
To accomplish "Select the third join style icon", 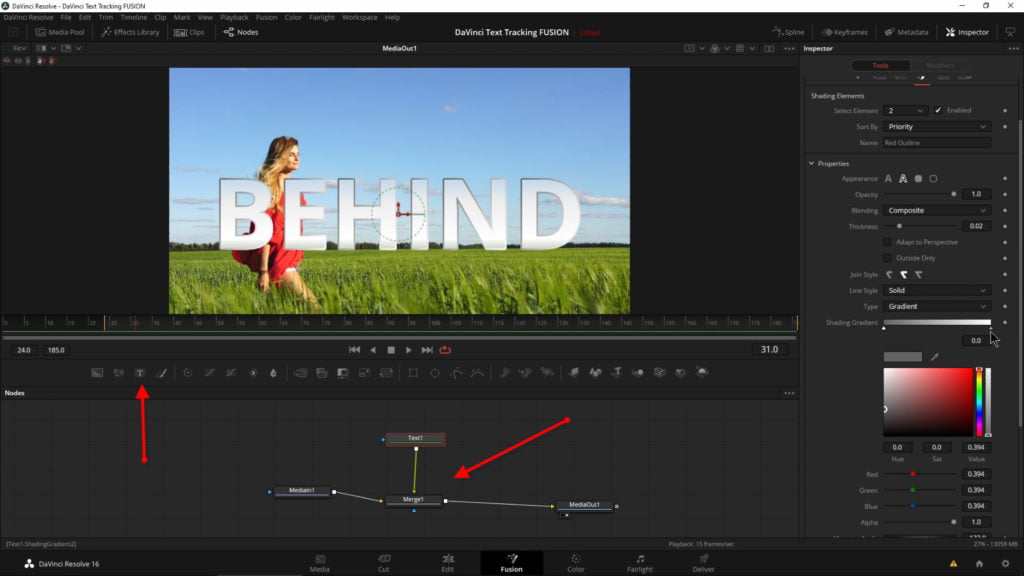I will (919, 275).
